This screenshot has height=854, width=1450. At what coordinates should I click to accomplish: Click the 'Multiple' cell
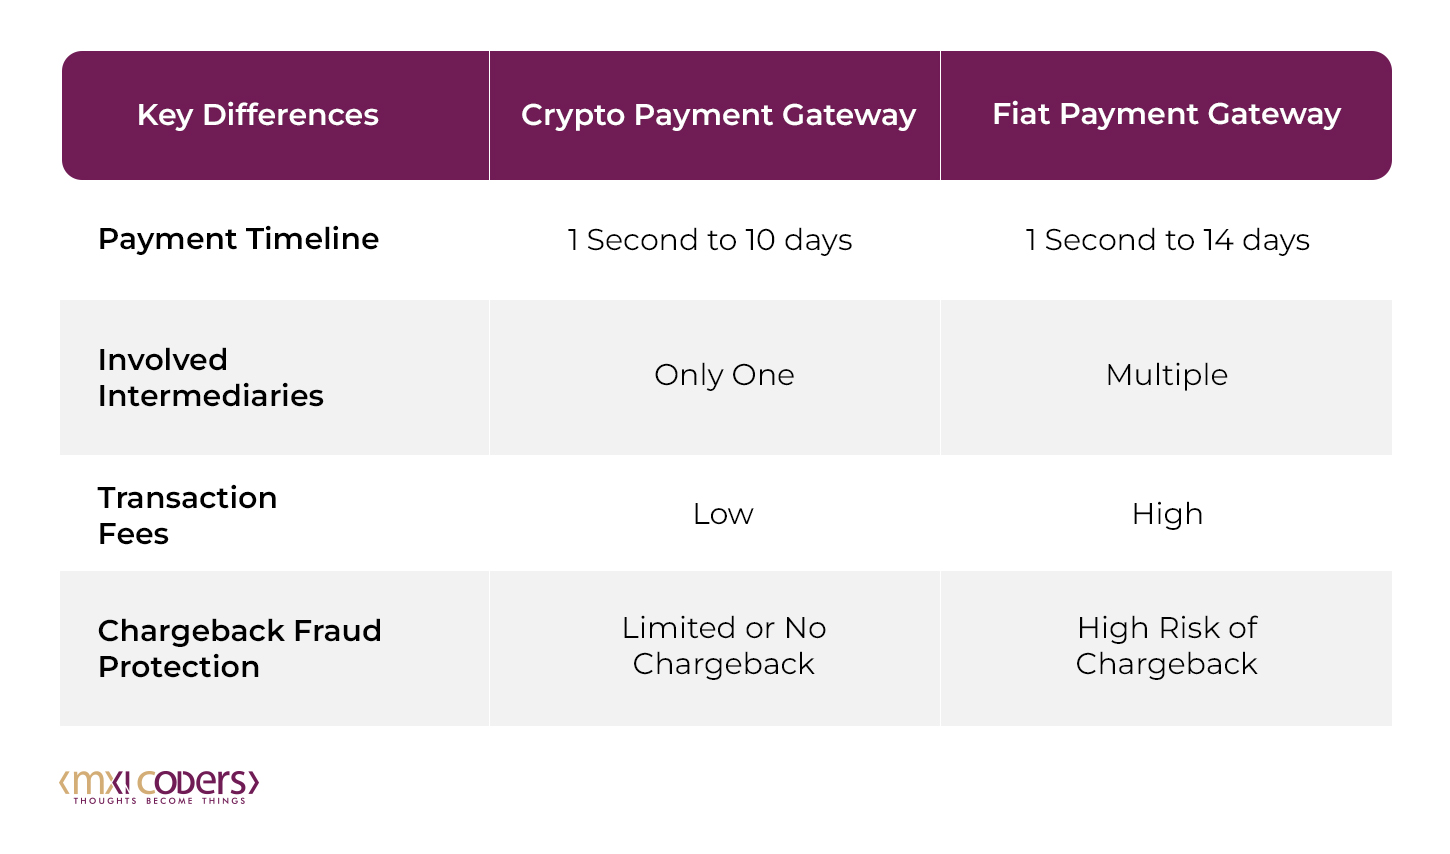point(1166,375)
